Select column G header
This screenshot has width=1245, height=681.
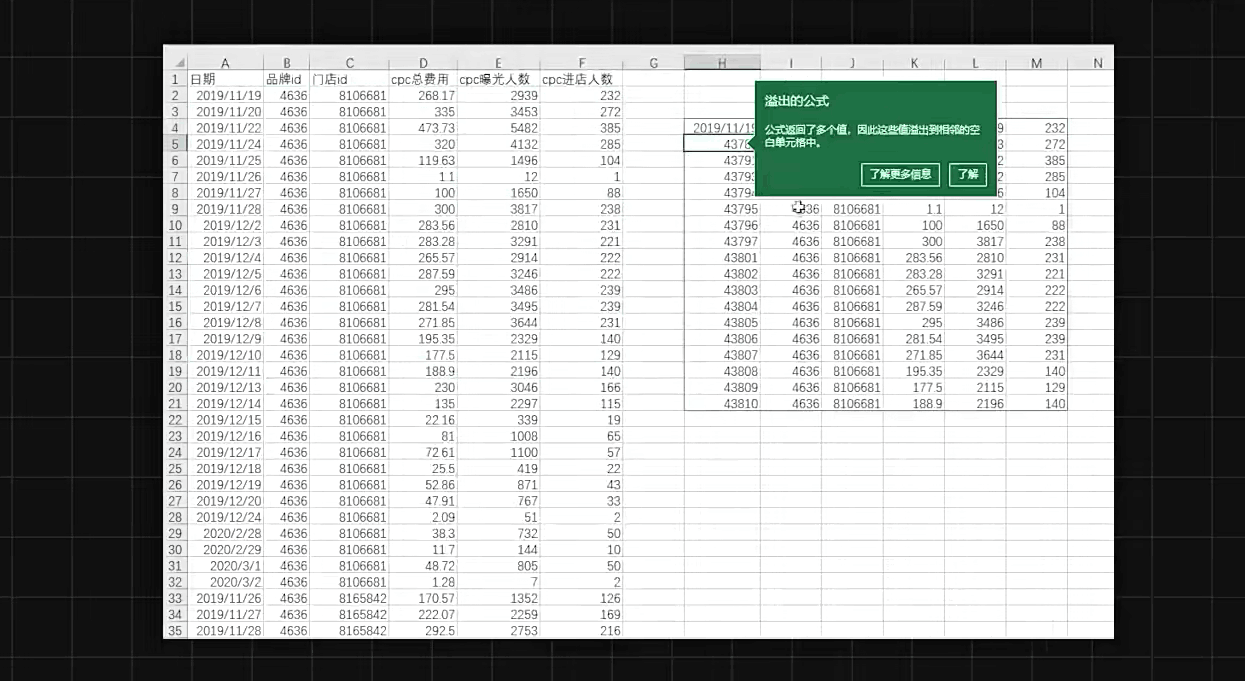(x=653, y=63)
